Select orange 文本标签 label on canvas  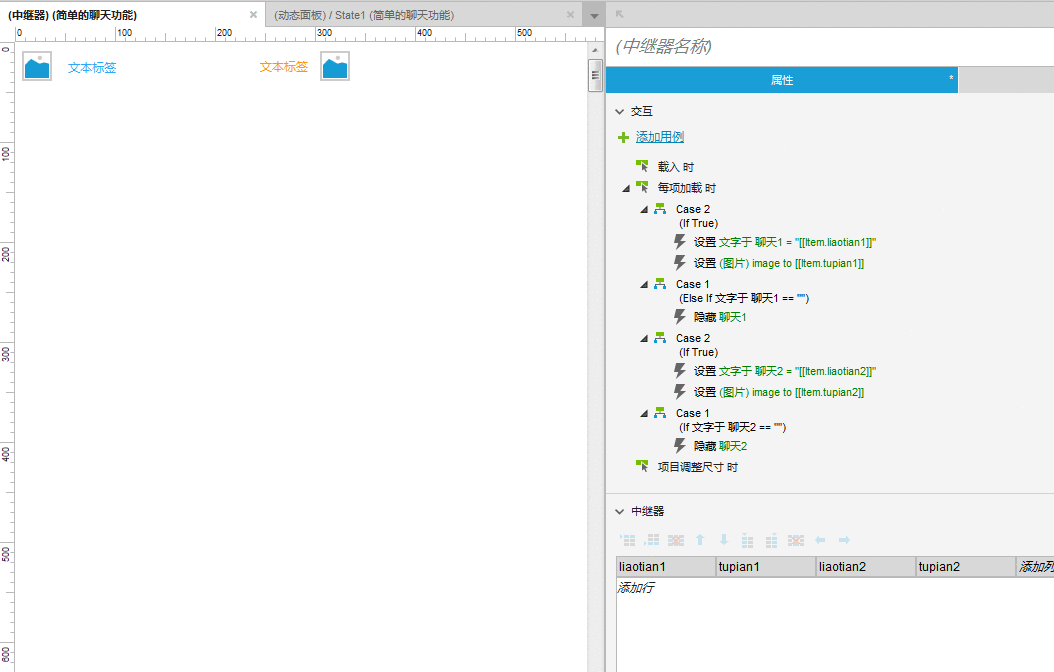[284, 67]
